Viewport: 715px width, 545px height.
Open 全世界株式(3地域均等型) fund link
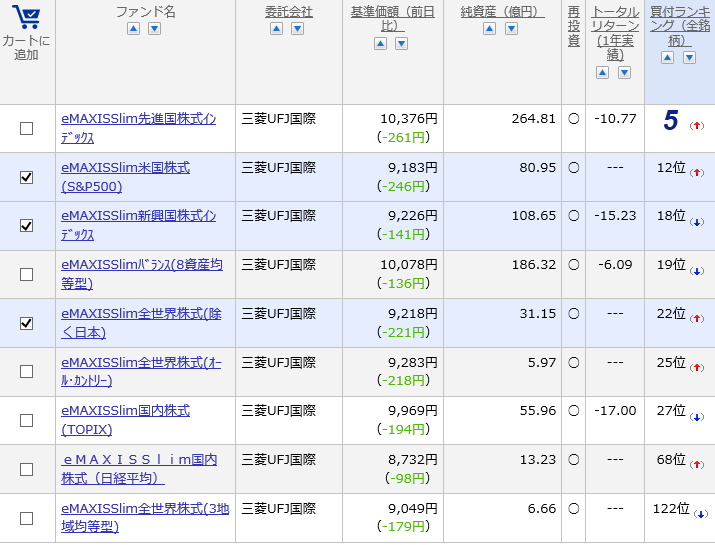coord(145,518)
